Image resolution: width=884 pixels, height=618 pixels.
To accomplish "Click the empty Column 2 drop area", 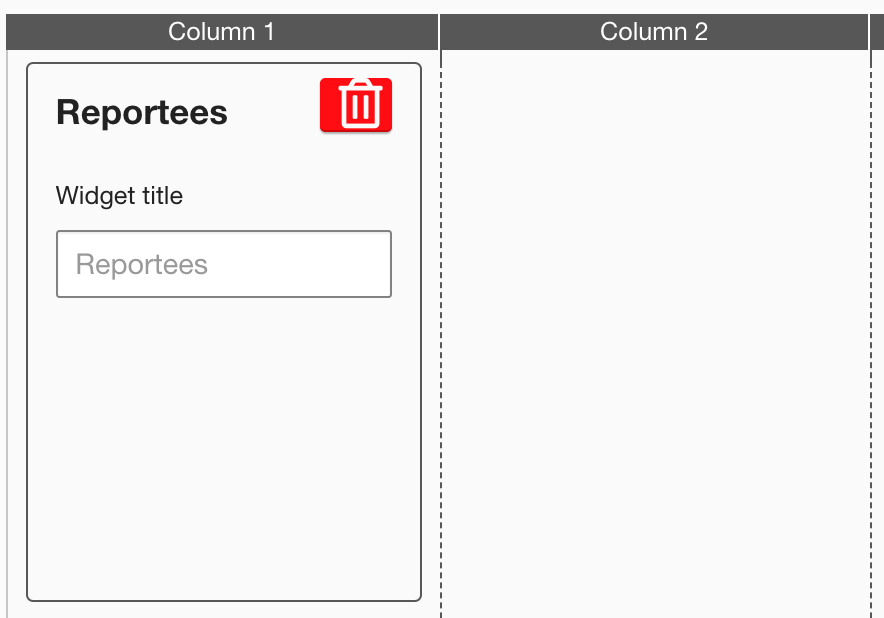I will pos(655,330).
